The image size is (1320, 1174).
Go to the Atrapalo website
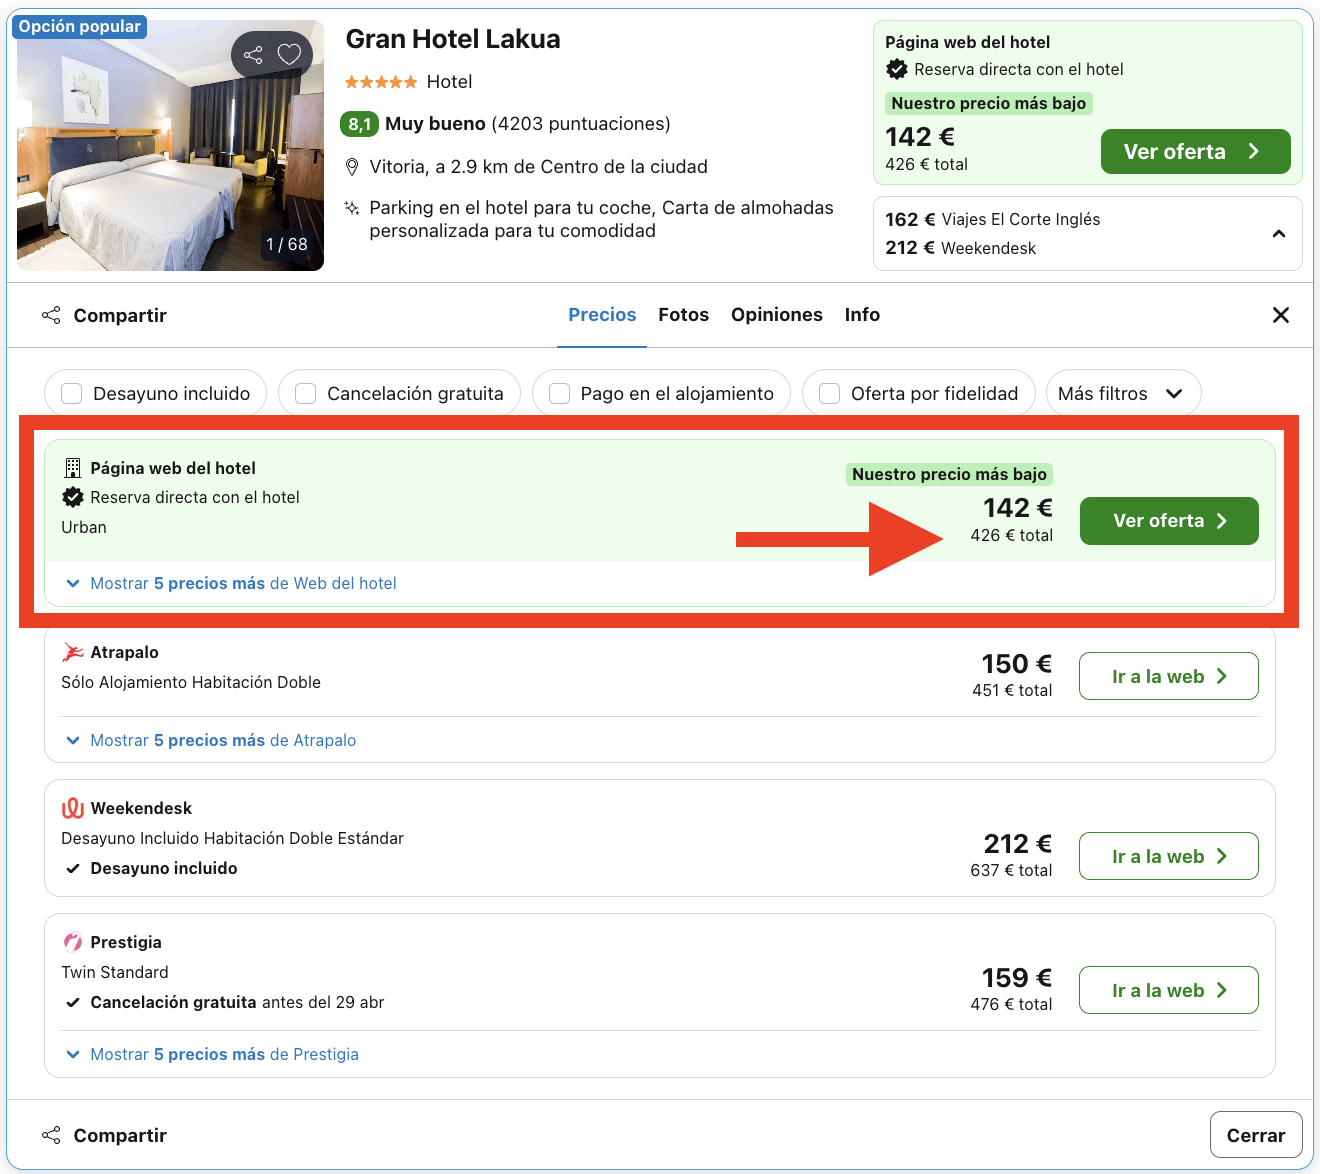click(x=1169, y=677)
